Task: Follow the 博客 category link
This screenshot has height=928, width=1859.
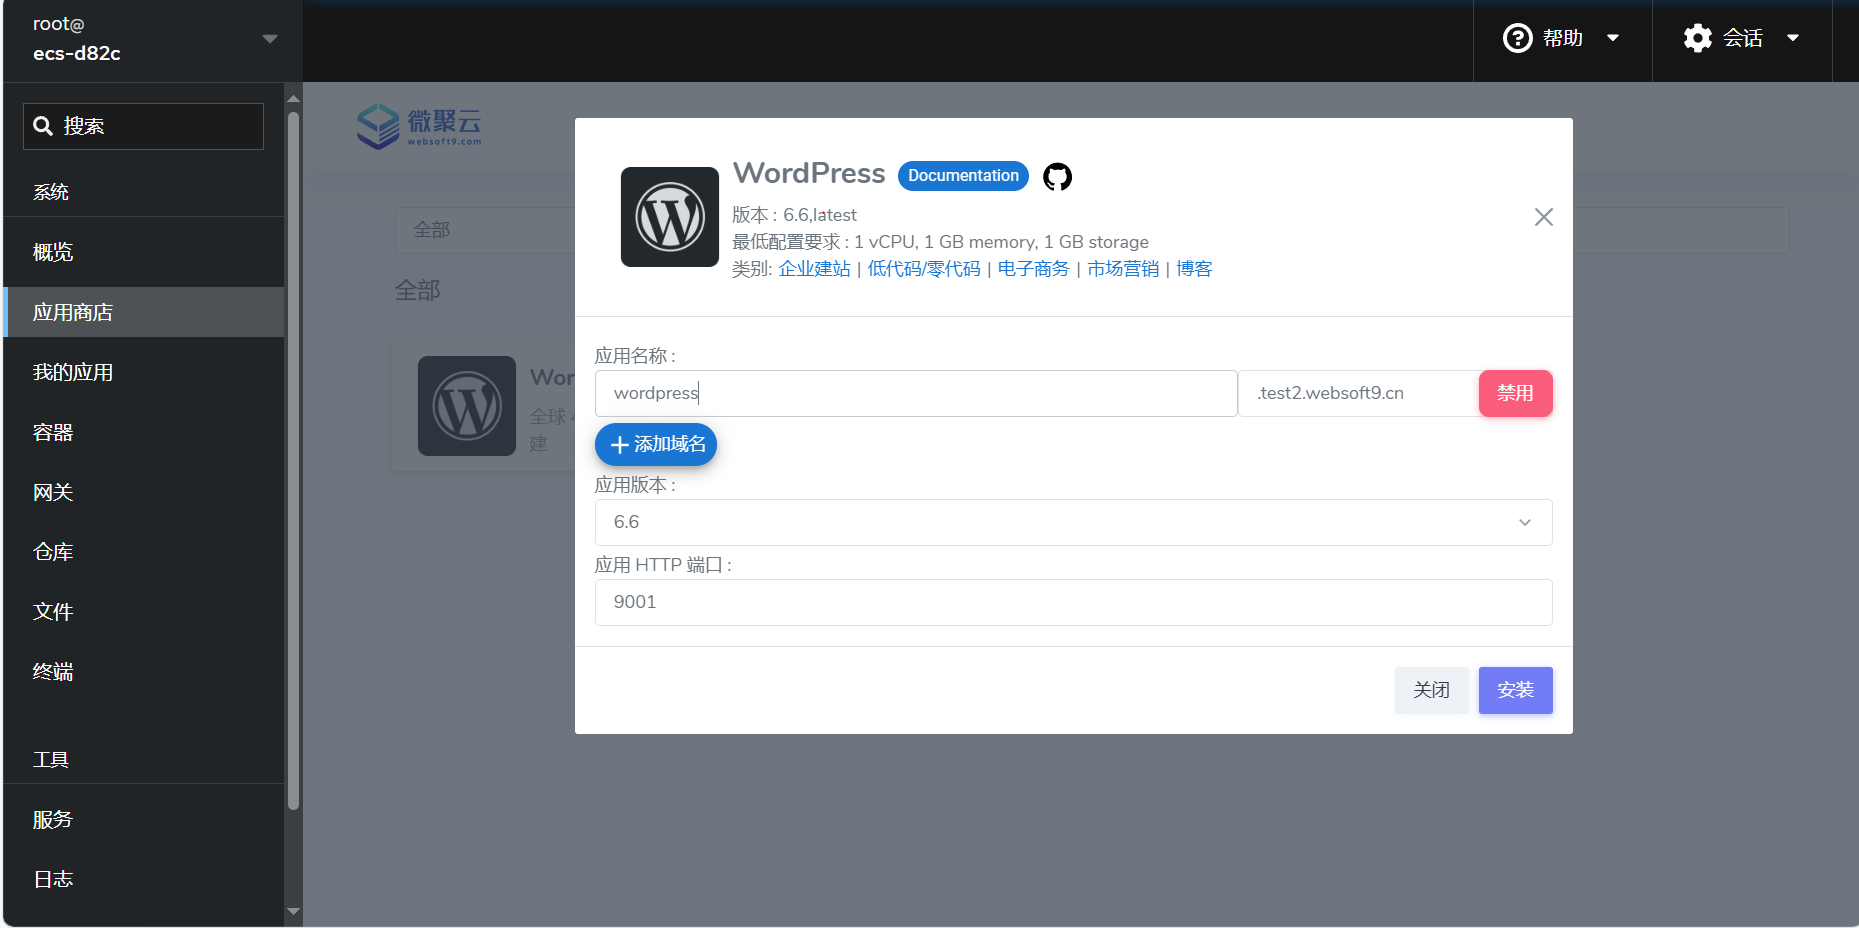Action: click(x=1194, y=269)
